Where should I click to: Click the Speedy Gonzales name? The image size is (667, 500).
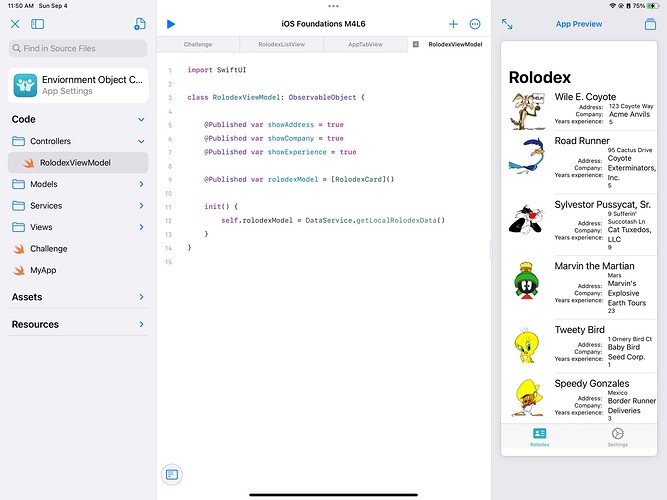click(x=592, y=383)
